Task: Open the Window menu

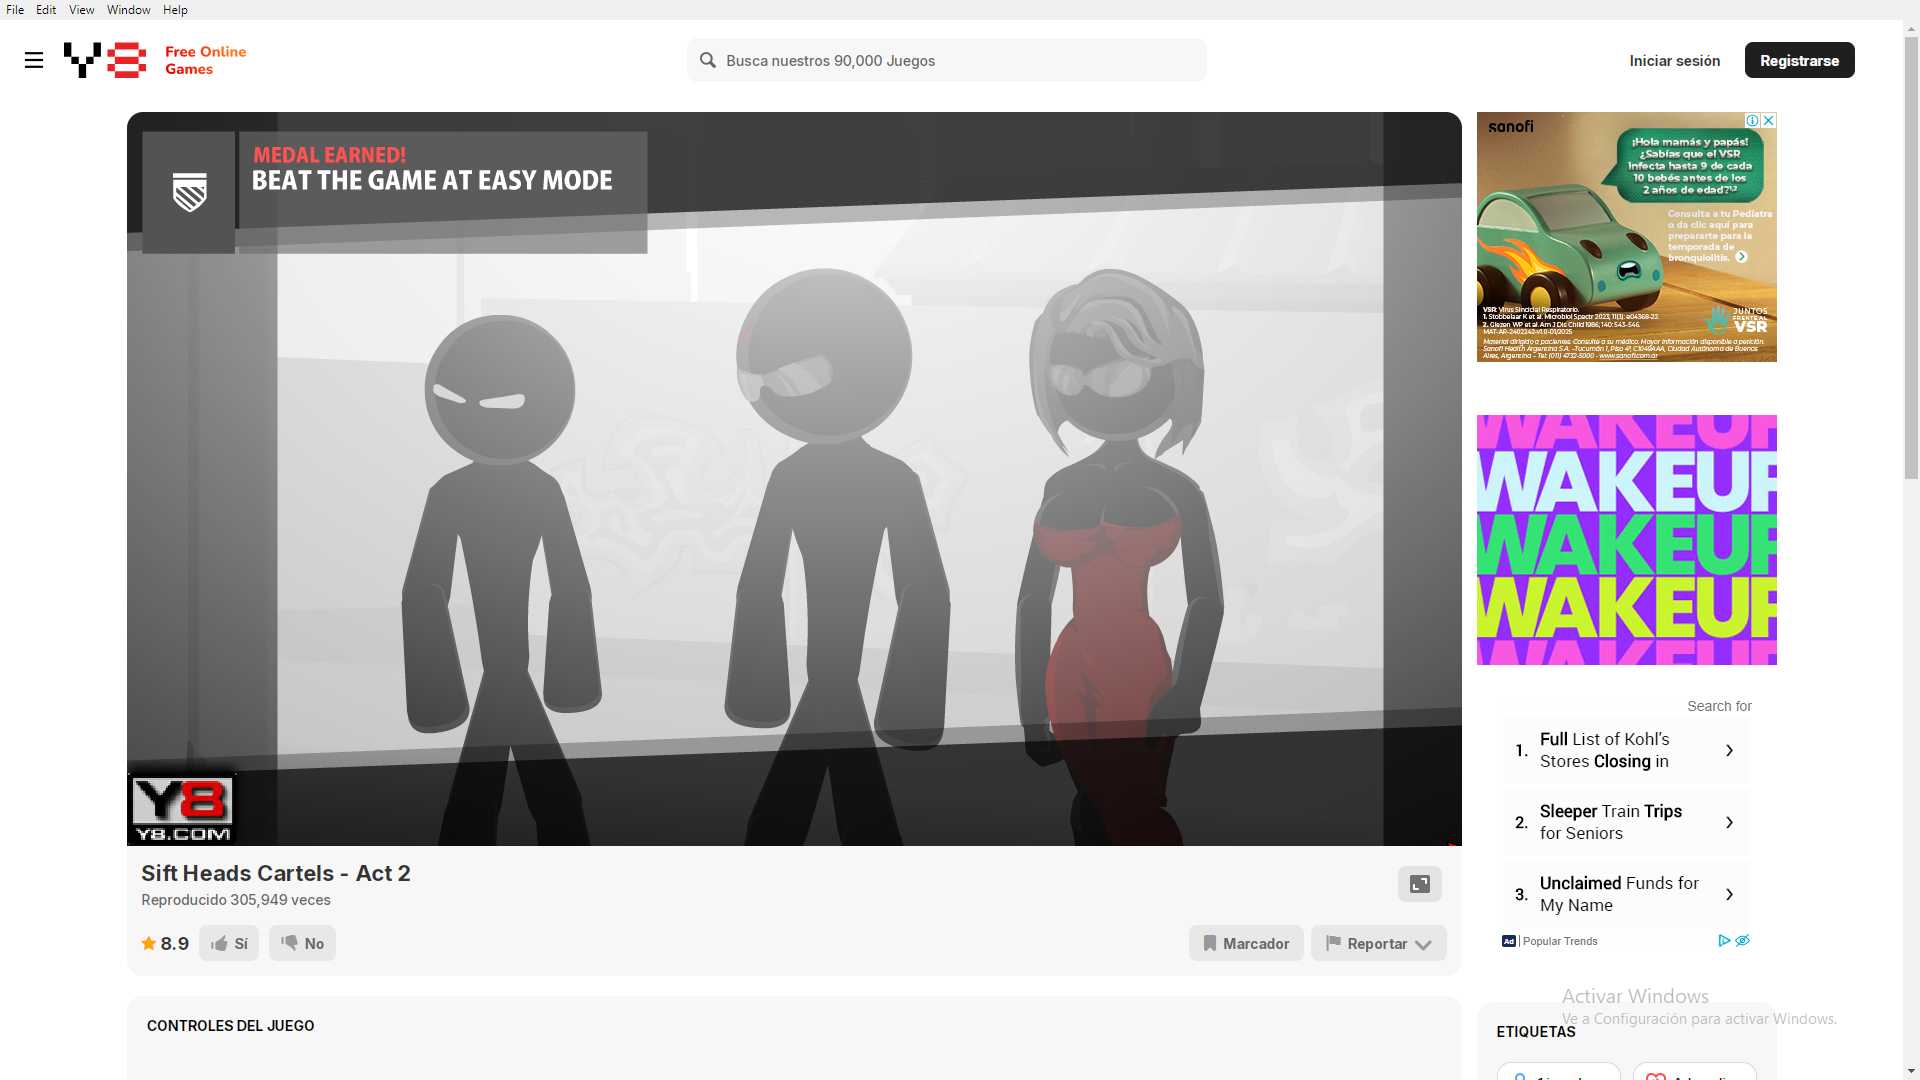Action: [x=128, y=10]
